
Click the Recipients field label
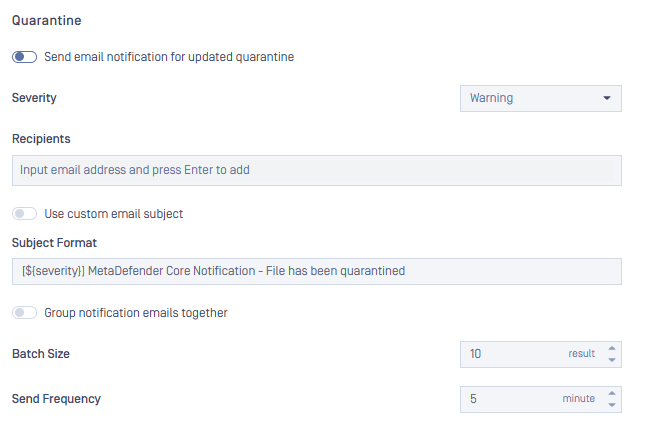(x=41, y=138)
